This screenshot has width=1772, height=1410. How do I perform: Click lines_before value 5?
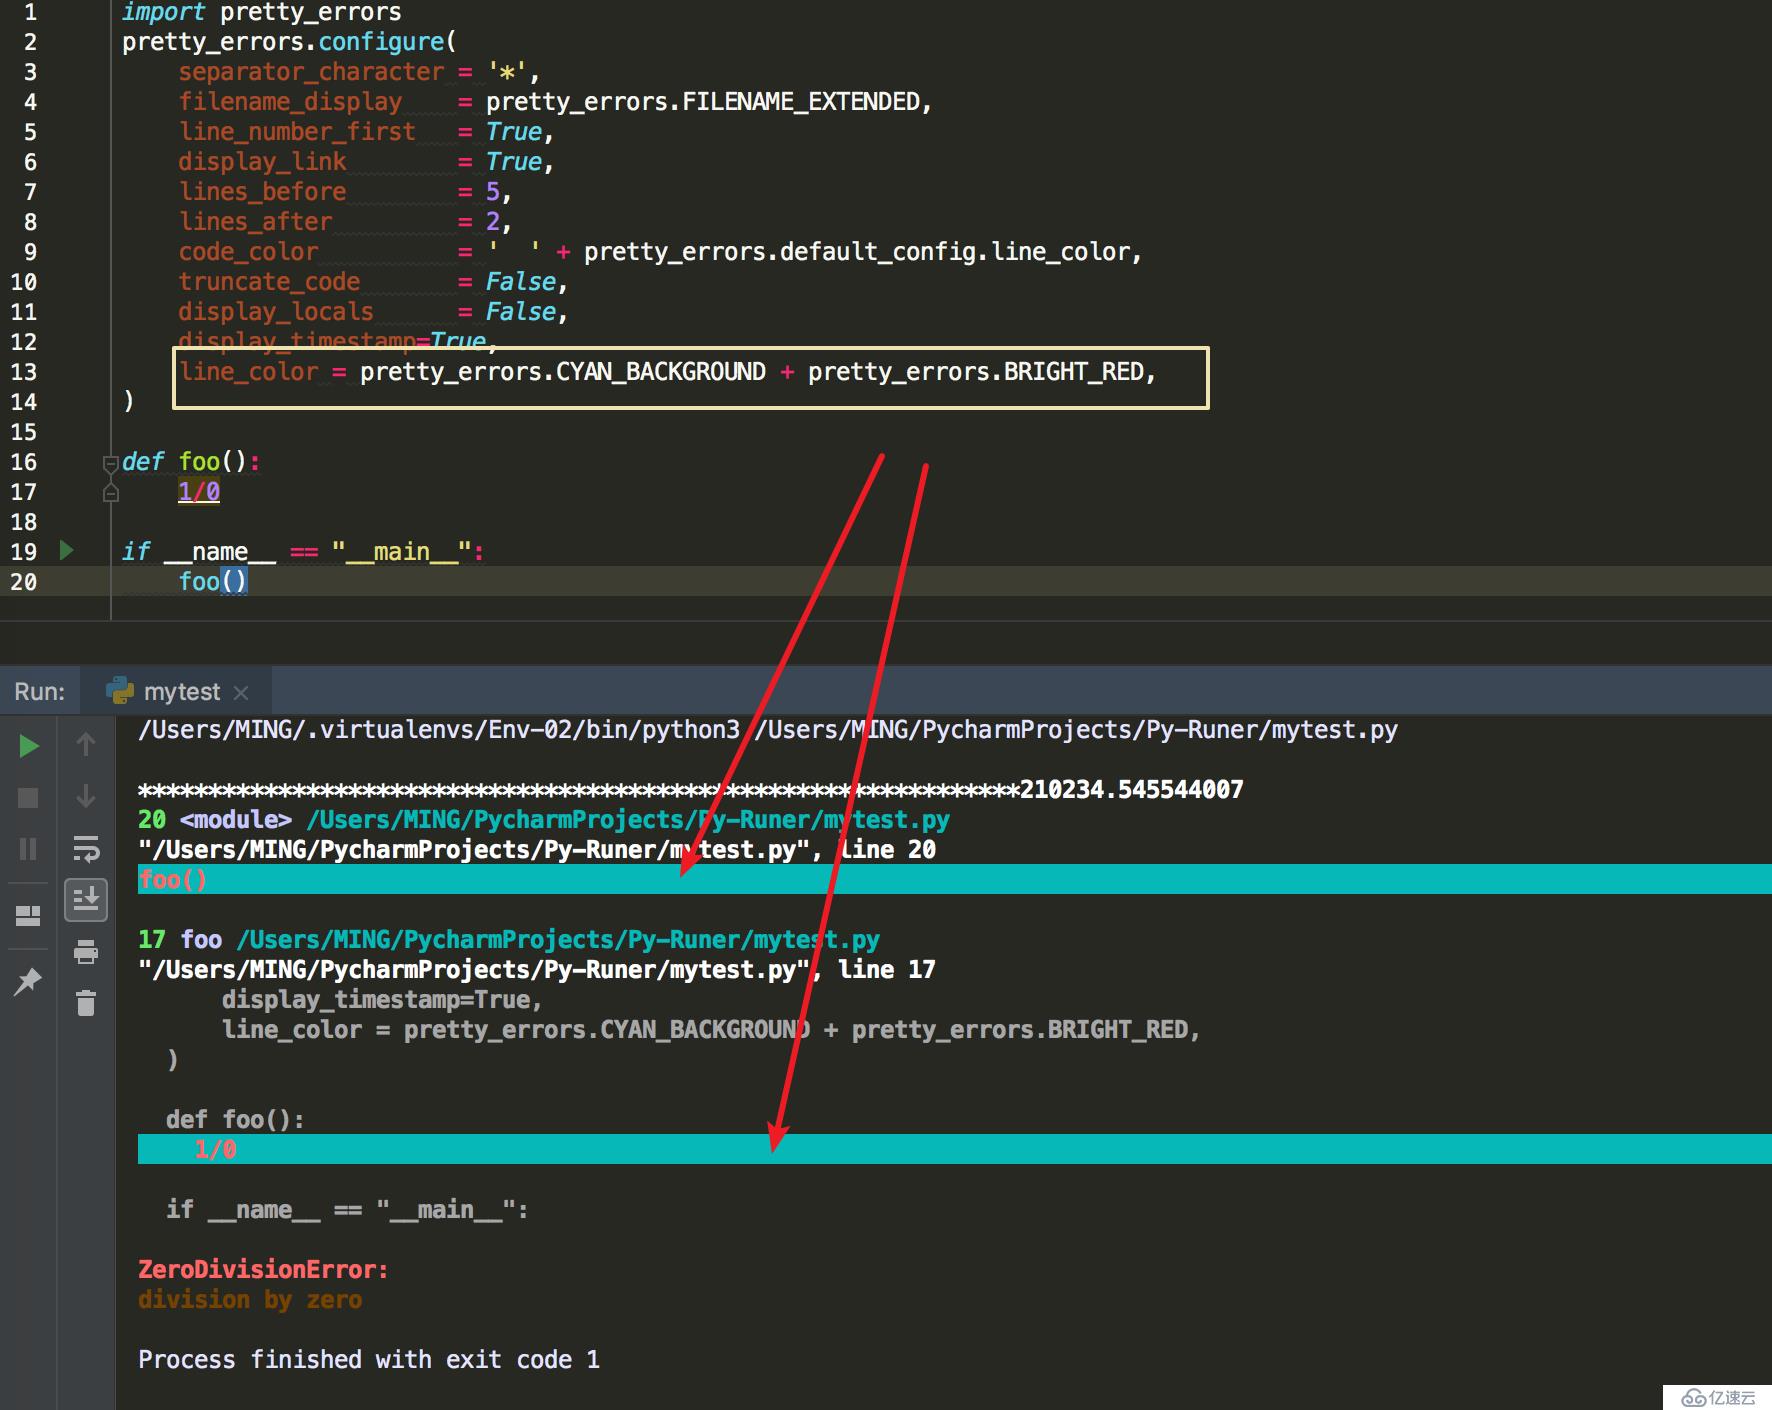pyautogui.click(x=492, y=191)
